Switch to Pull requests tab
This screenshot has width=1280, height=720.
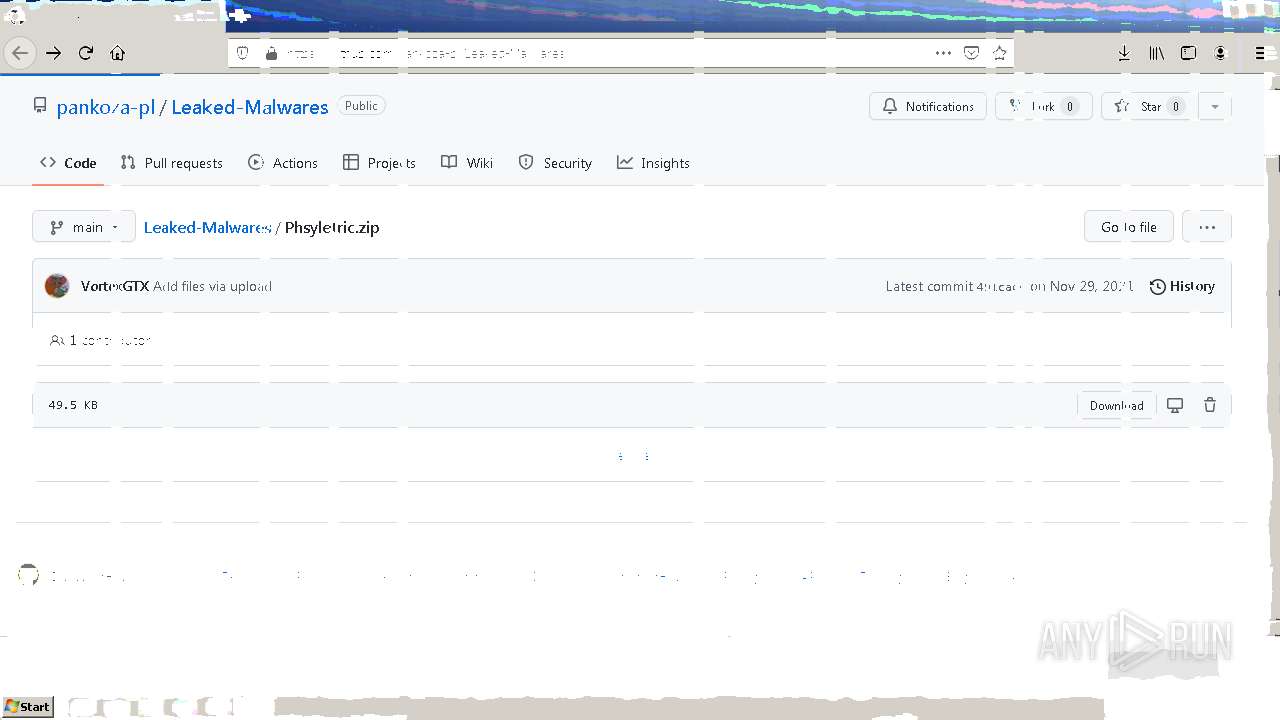[x=171, y=163]
